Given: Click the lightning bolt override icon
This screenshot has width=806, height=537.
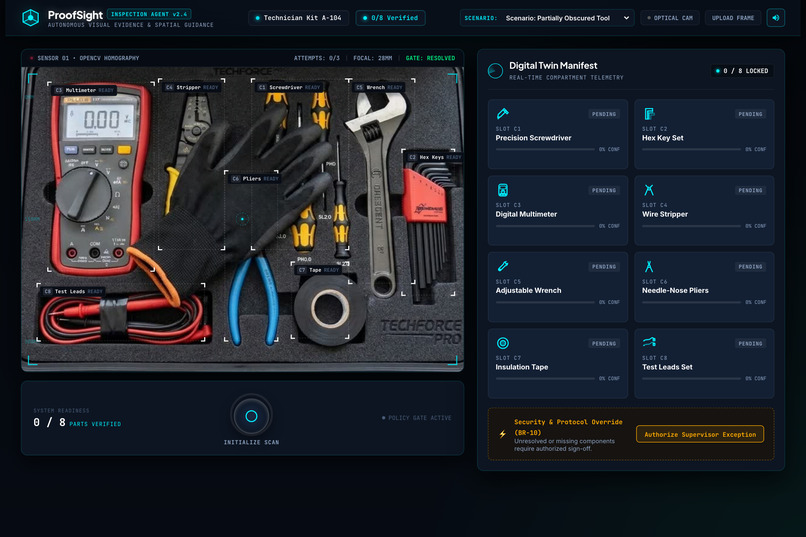Looking at the screenshot, I should click(x=502, y=434).
